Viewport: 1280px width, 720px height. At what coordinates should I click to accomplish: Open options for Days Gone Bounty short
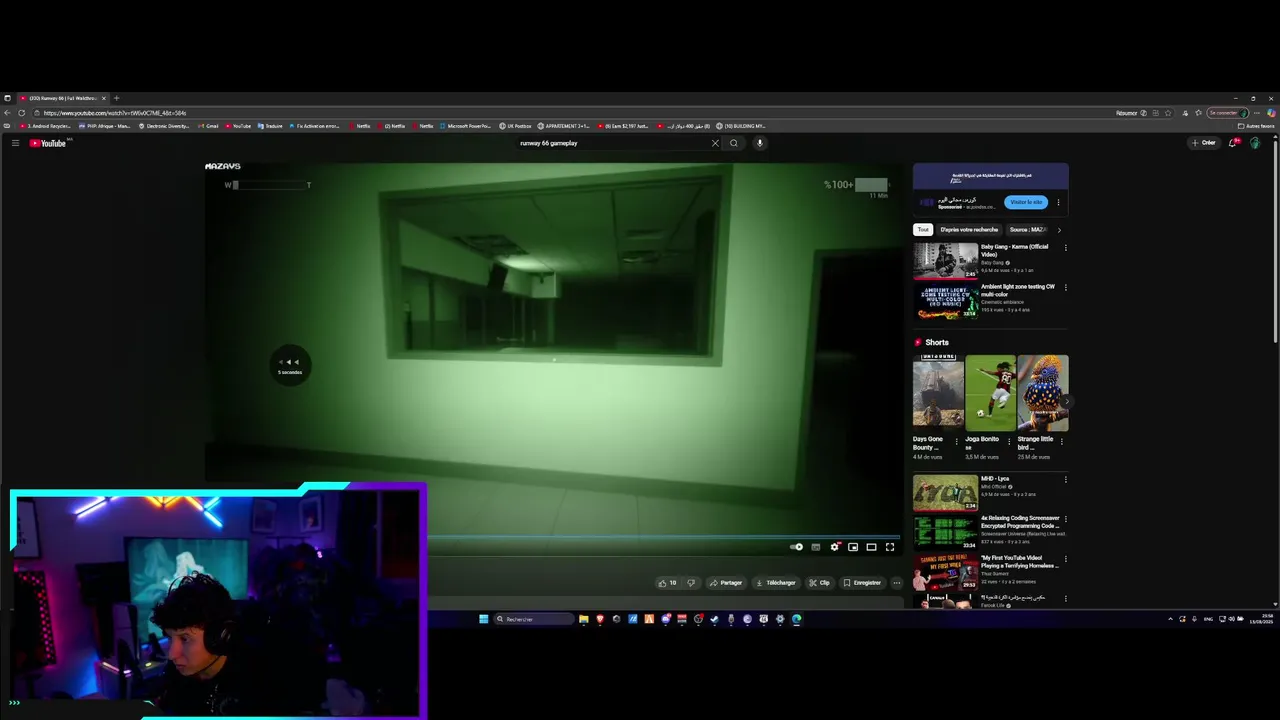957,441
